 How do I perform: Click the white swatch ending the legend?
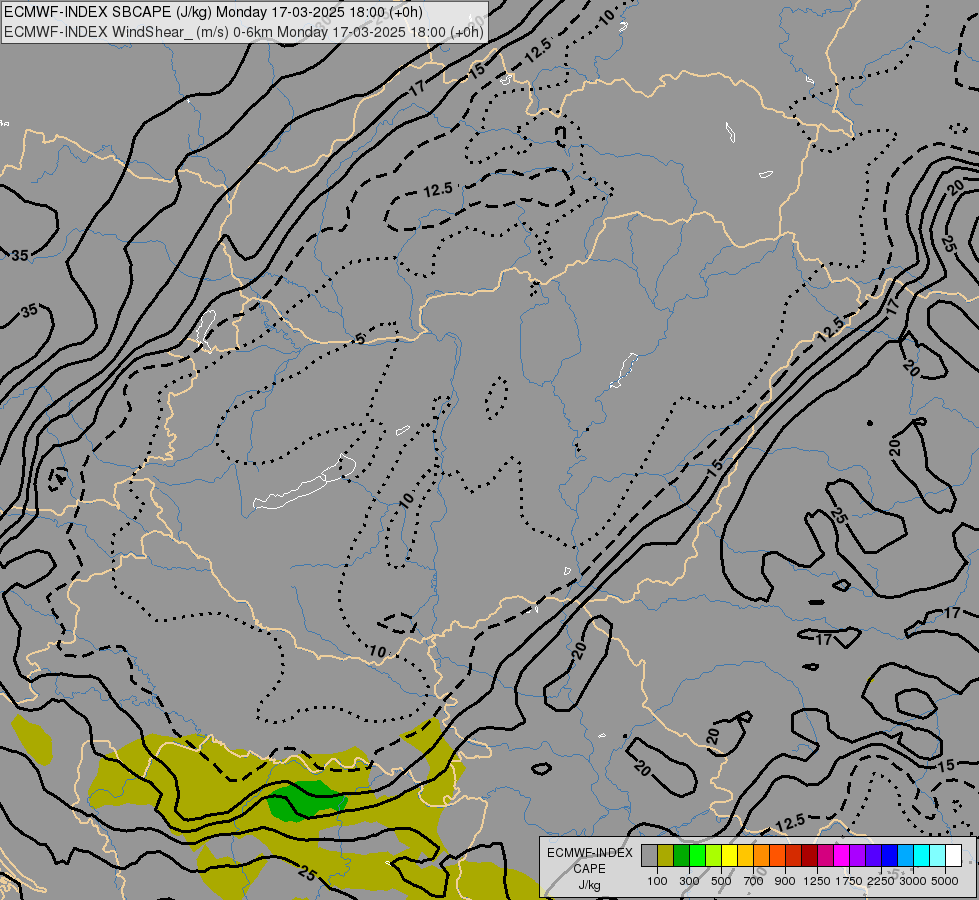(x=953, y=856)
